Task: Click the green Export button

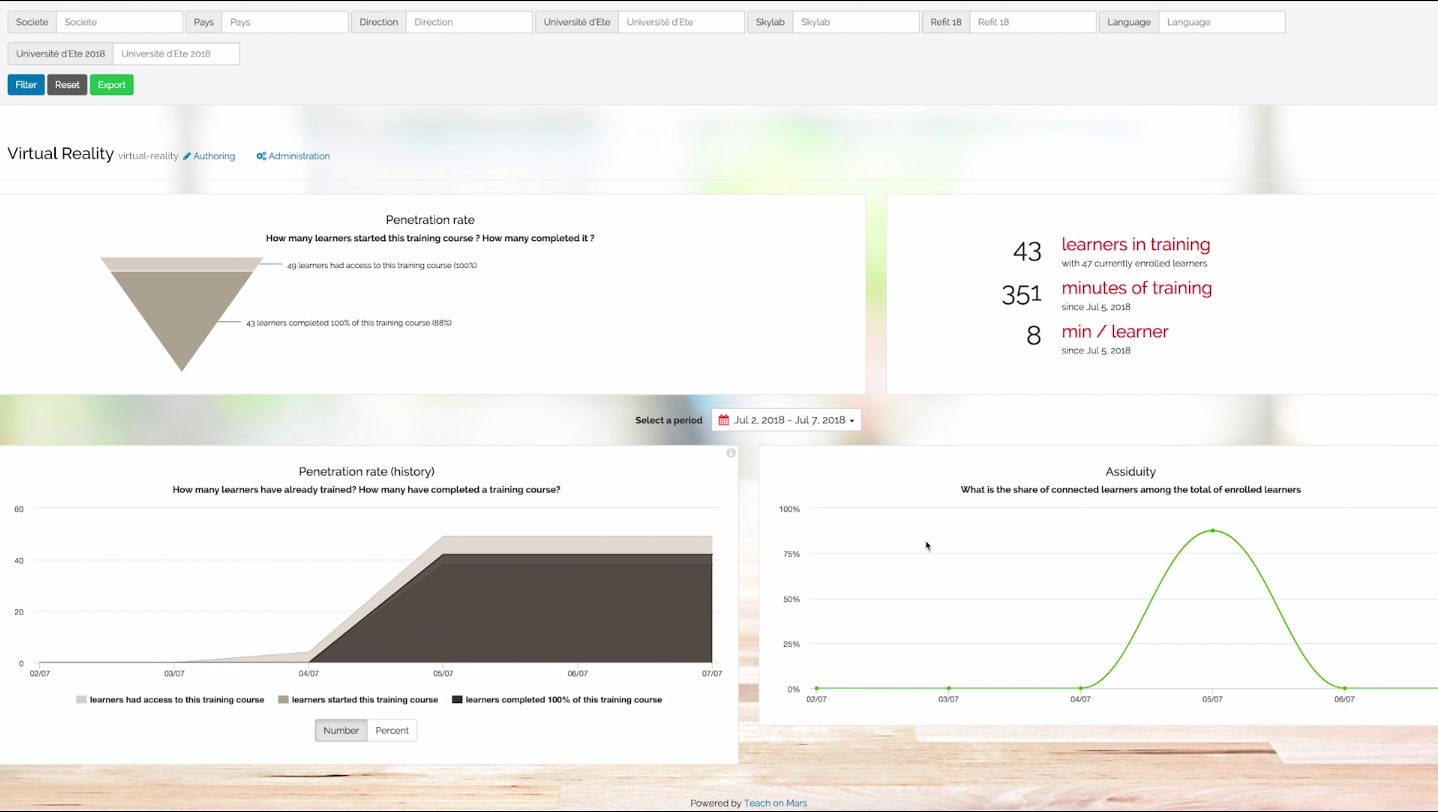Action: click(111, 85)
